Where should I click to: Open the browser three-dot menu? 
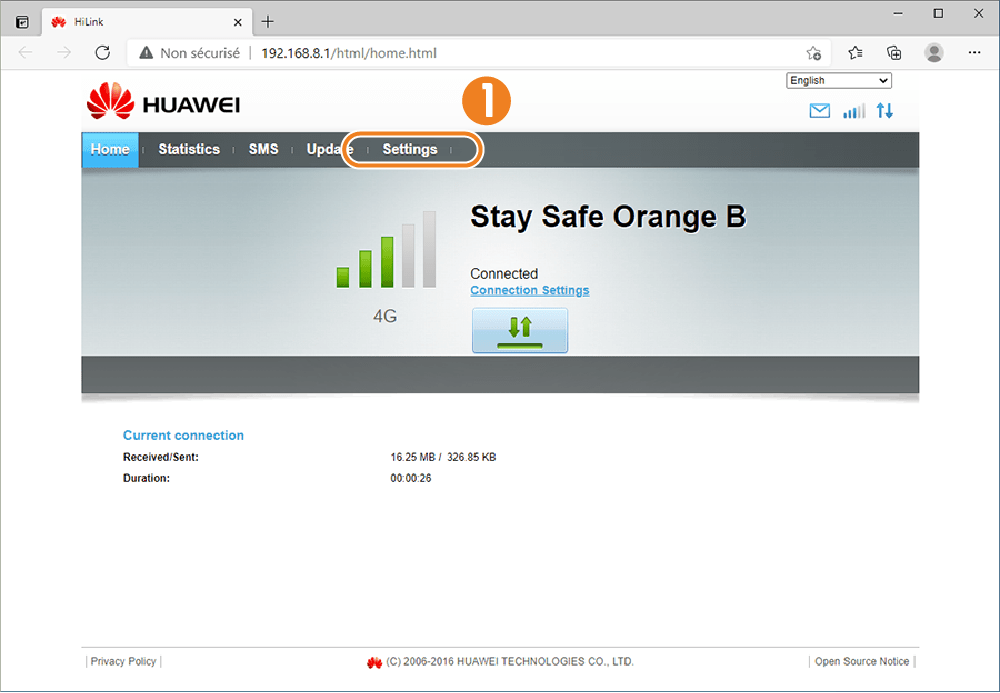pos(974,53)
